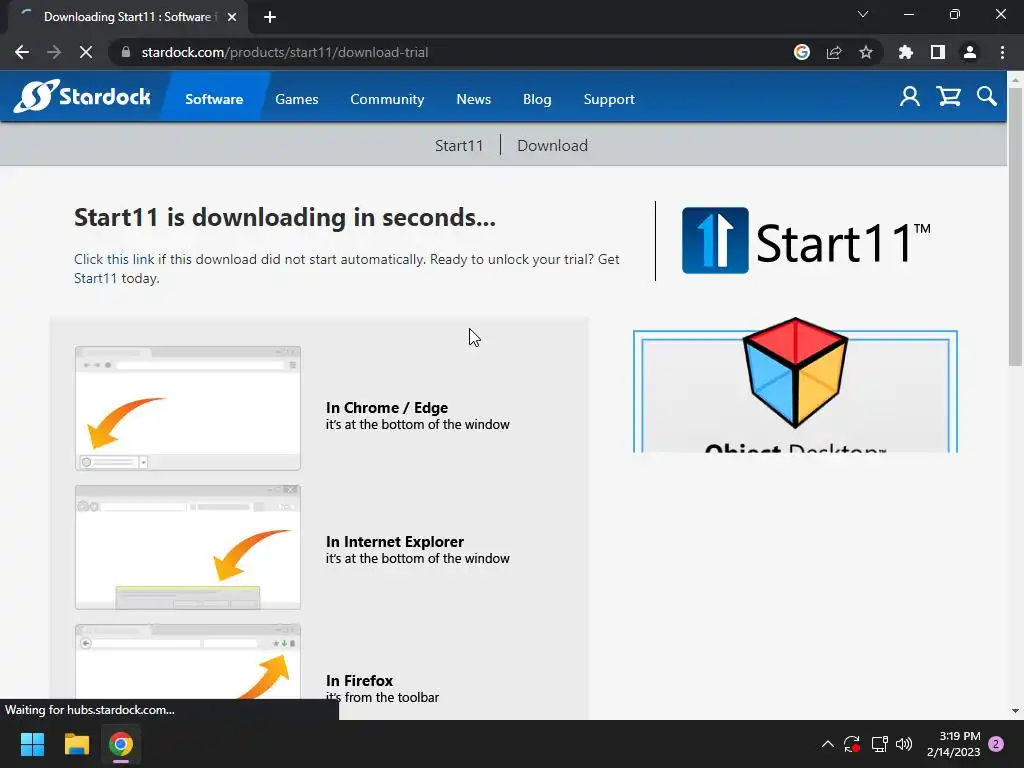Viewport: 1024px width, 768px height.
Task: Show hidden tray icons chevron
Action: click(x=827, y=744)
